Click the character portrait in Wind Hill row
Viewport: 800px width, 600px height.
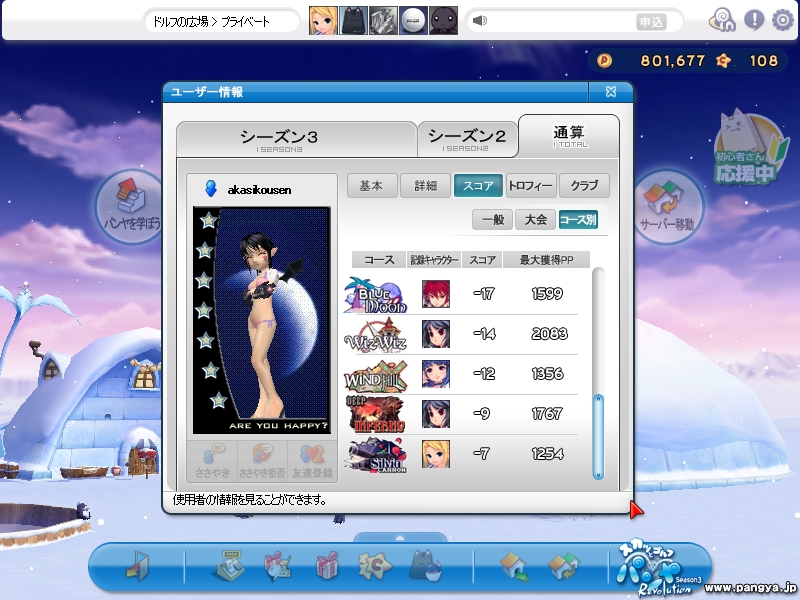pos(436,374)
